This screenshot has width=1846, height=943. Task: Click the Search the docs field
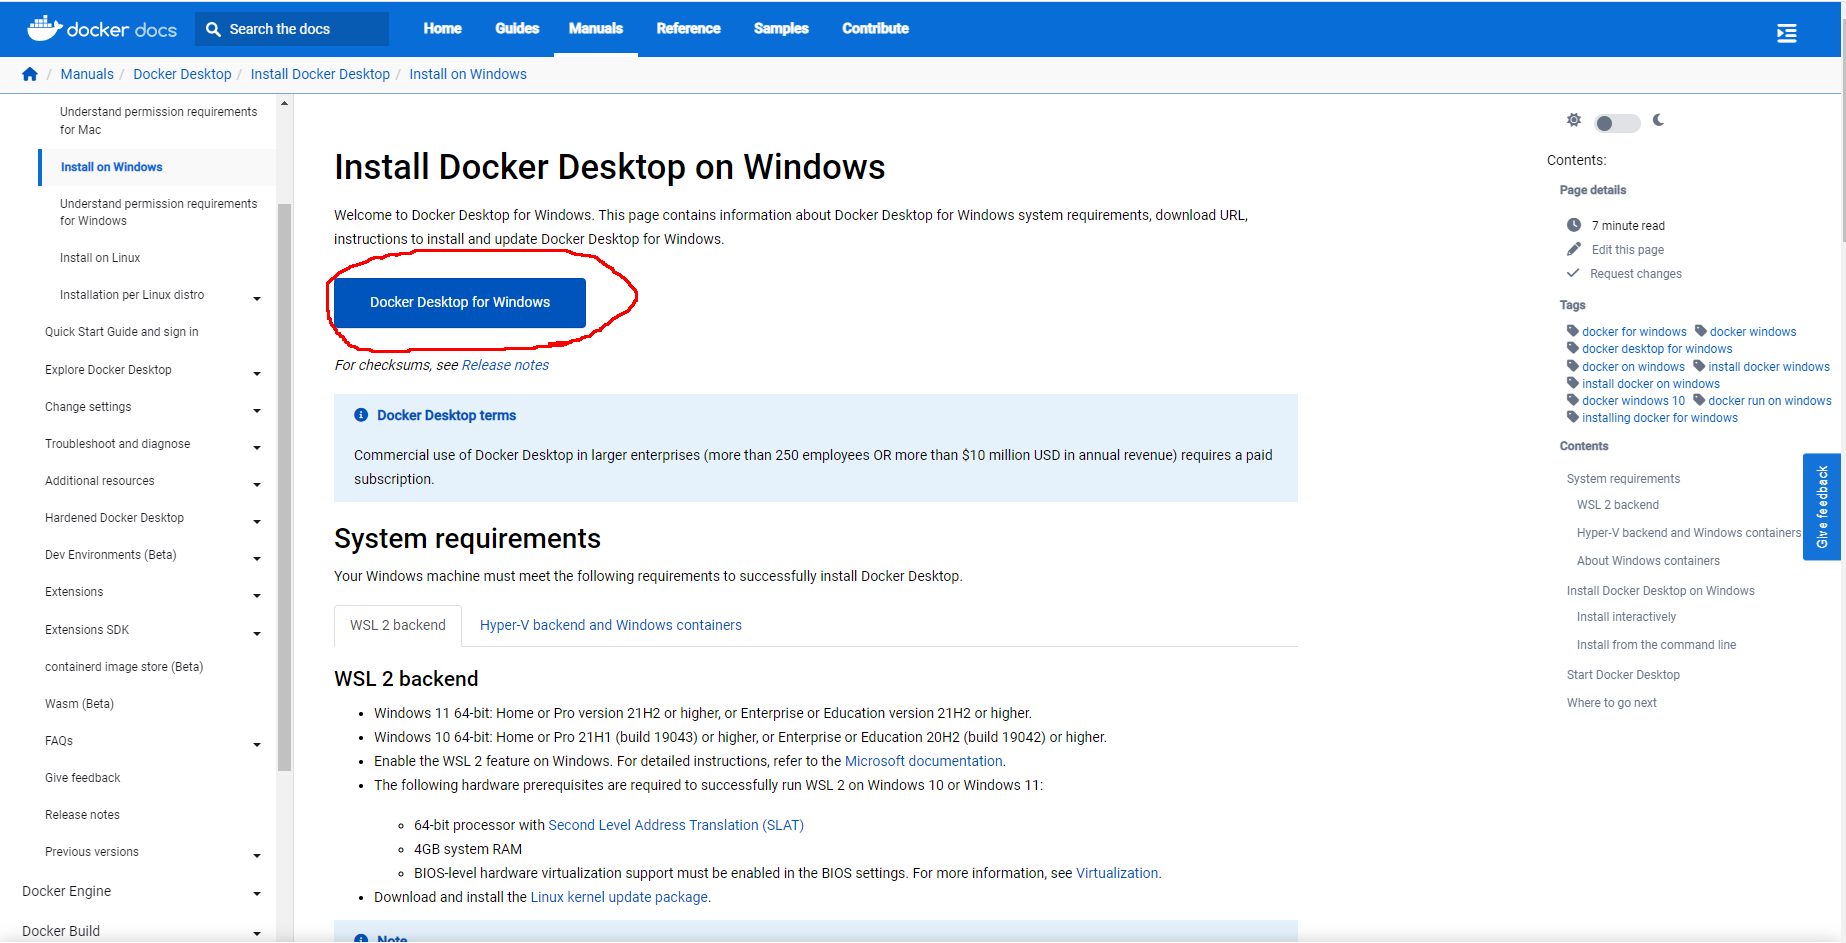pos(292,29)
